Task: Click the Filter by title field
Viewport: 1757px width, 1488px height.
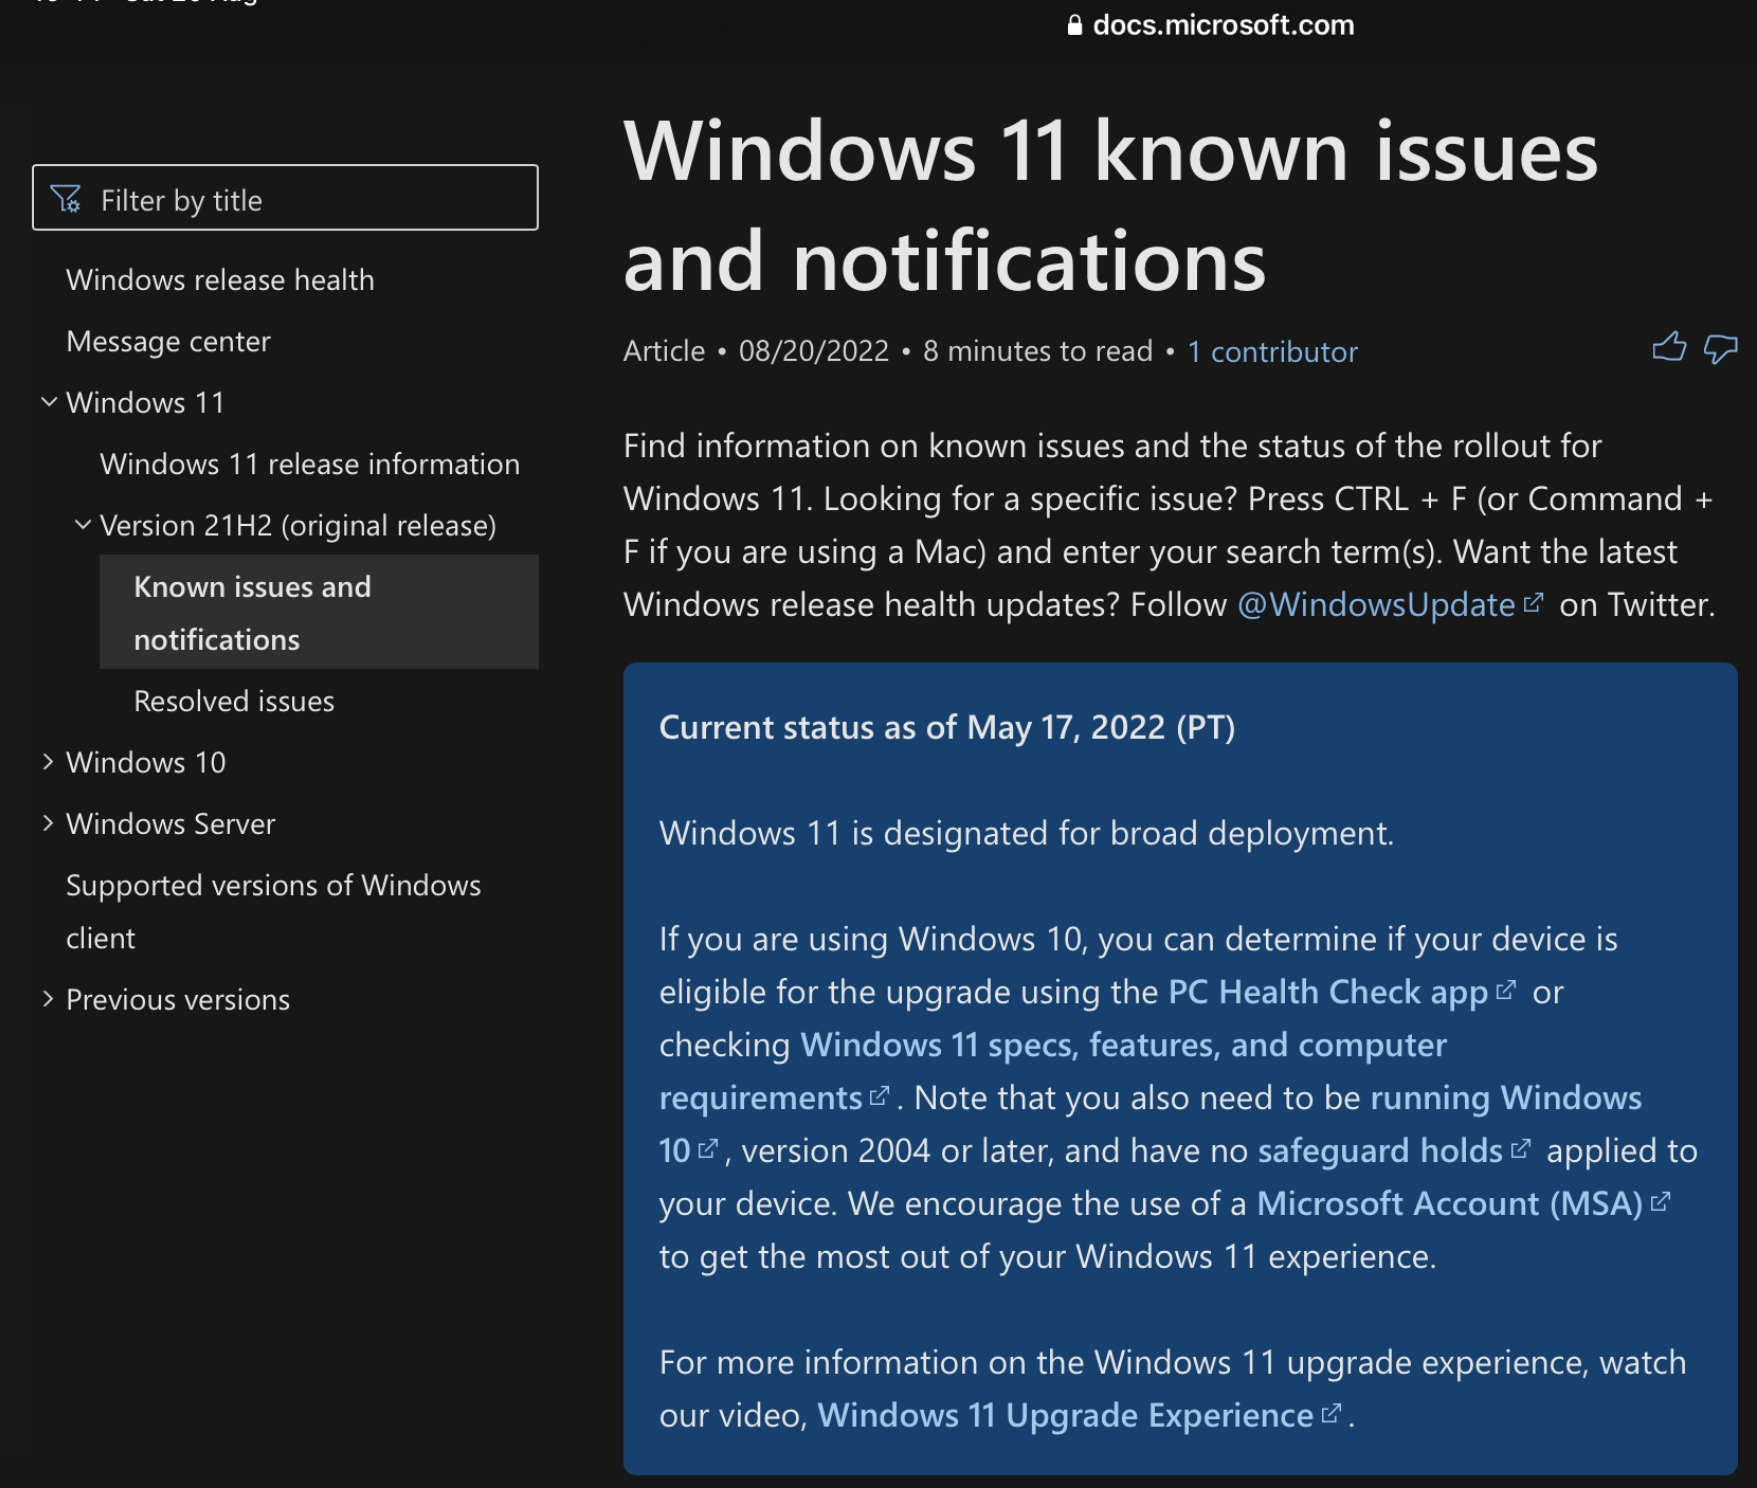Action: click(x=285, y=198)
